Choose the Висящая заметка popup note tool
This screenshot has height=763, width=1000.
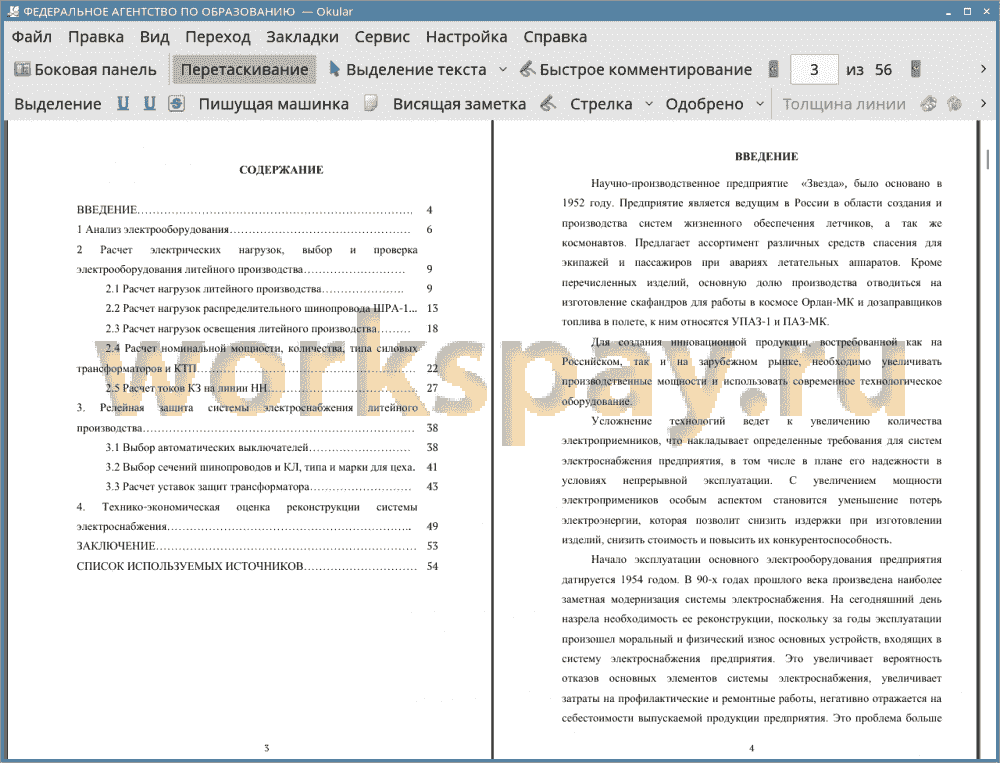(459, 104)
